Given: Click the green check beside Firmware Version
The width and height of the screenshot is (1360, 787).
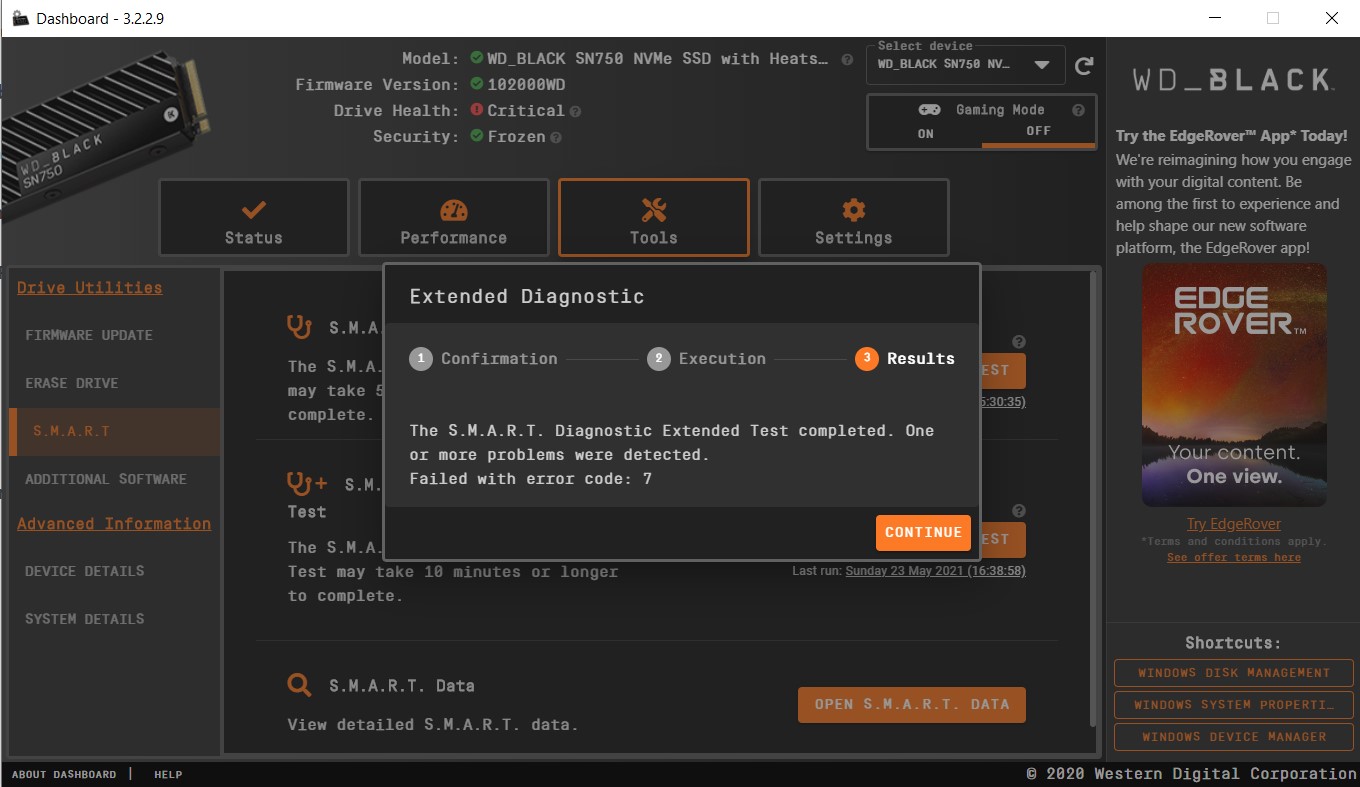Looking at the screenshot, I should click(x=477, y=84).
